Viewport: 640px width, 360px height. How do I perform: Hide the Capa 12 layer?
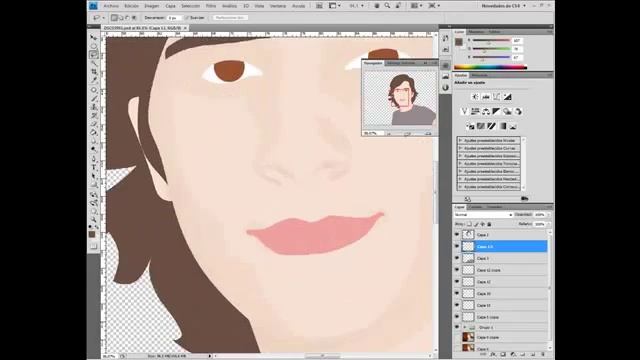(457, 282)
